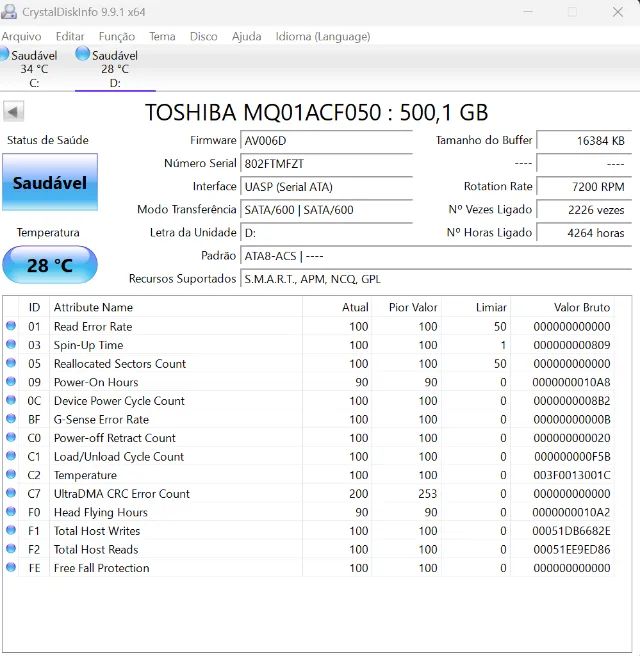640x656 pixels.
Task: Click the Nº Vezes Ligado value 2226 vezes
Action: tap(584, 210)
